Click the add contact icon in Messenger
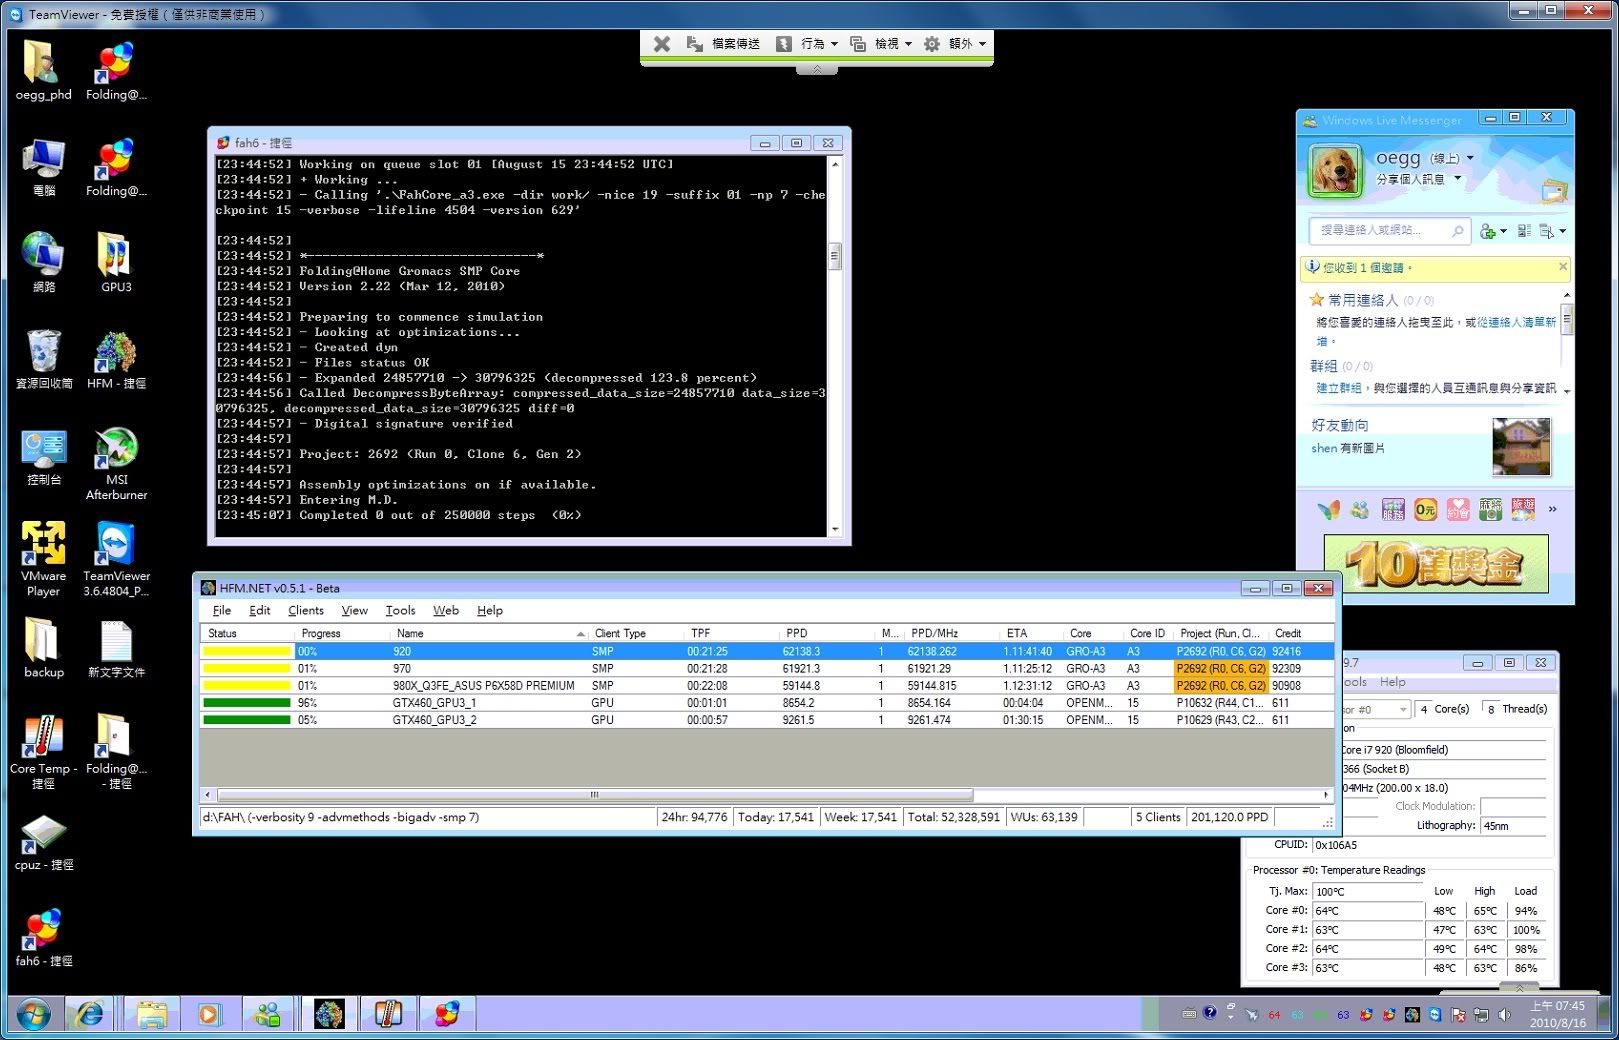Viewport: 1619px width, 1040px height. (1488, 231)
